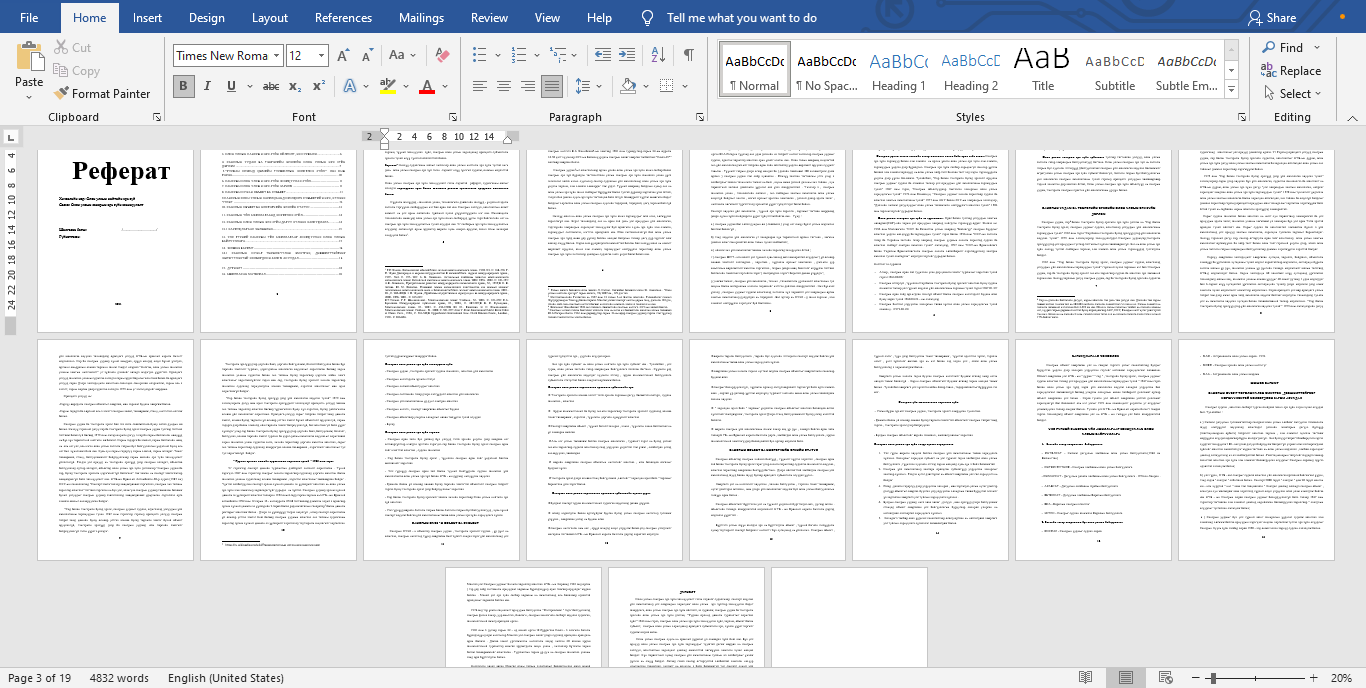Screen dimensions: 1366x688
Task: Apply the Heading 1 style
Action: coord(898,70)
